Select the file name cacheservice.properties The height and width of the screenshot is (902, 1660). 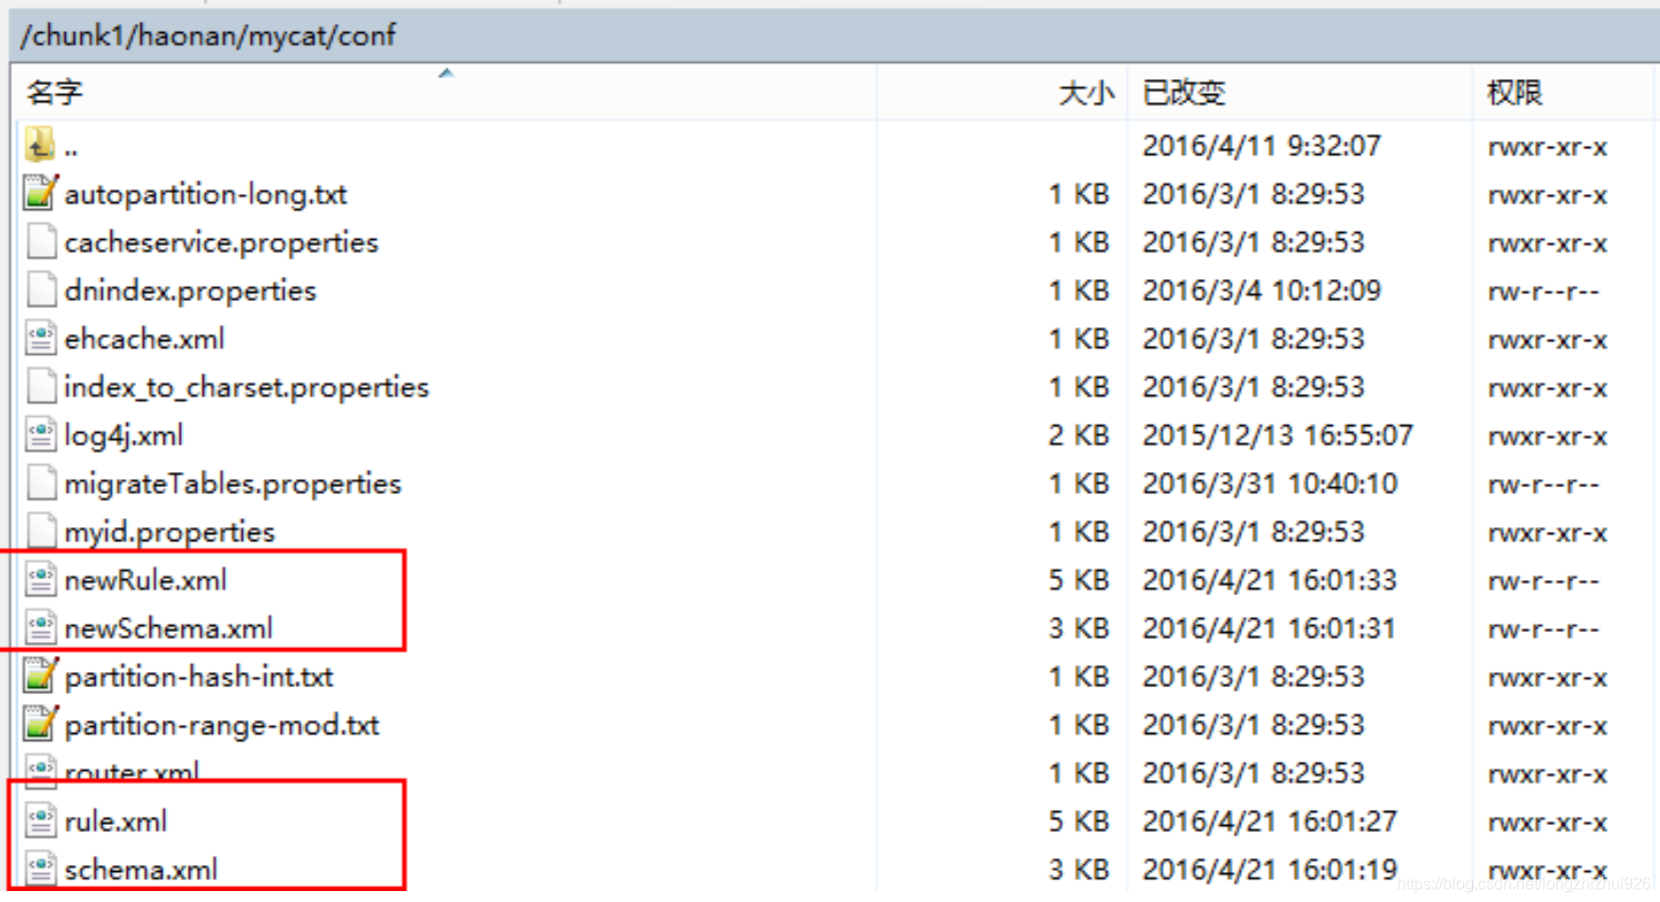(x=222, y=242)
